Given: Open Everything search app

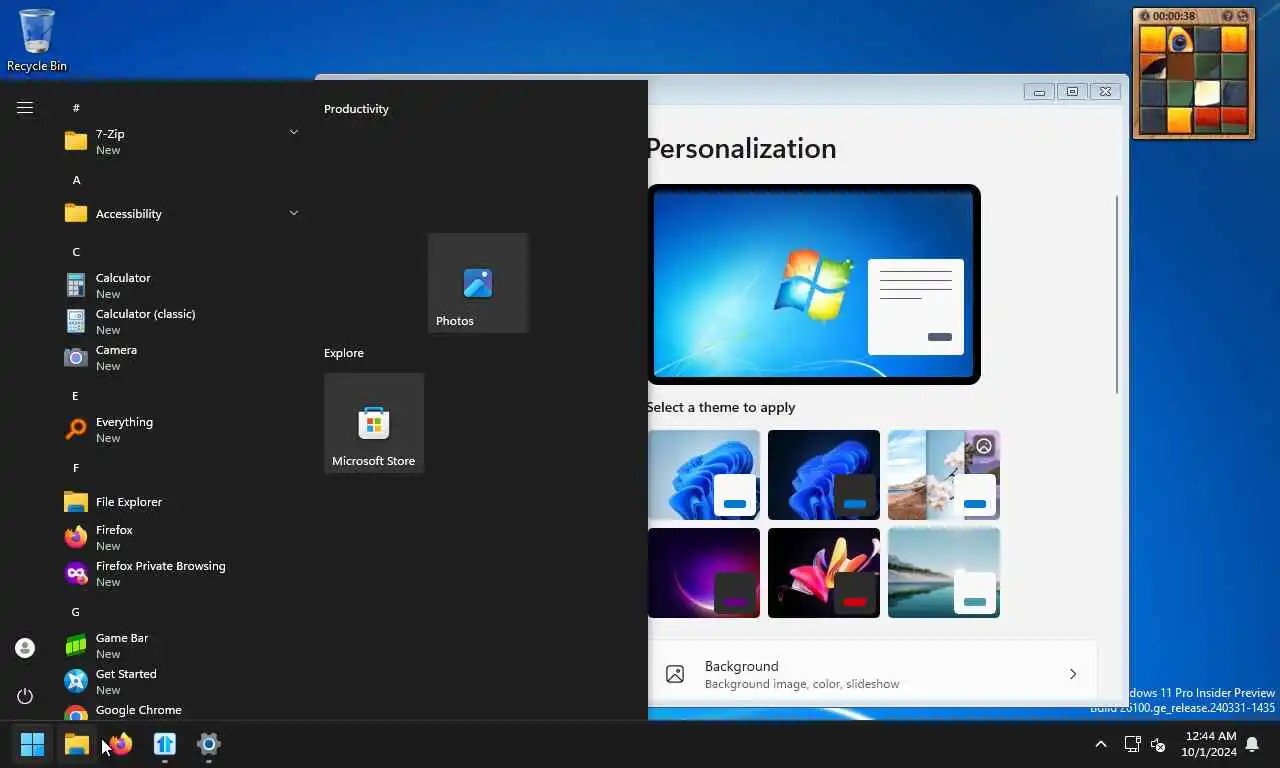Looking at the screenshot, I should coord(180,429).
